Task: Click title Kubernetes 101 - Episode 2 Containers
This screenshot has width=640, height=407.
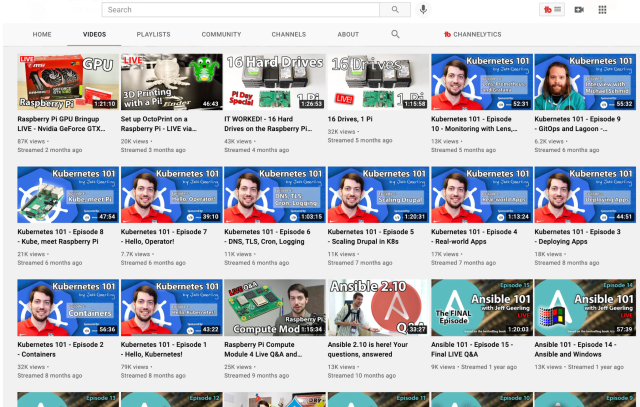Action: pos(60,349)
